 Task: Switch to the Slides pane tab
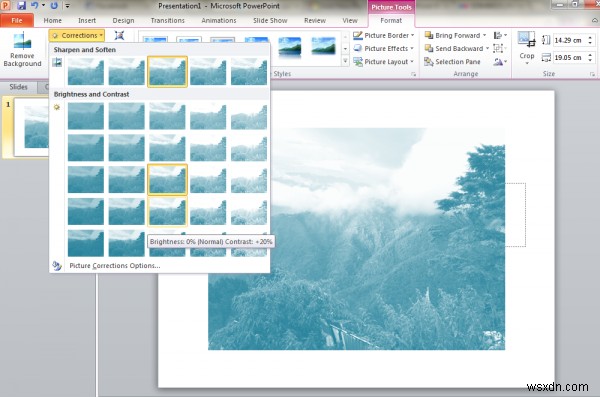click(x=18, y=87)
